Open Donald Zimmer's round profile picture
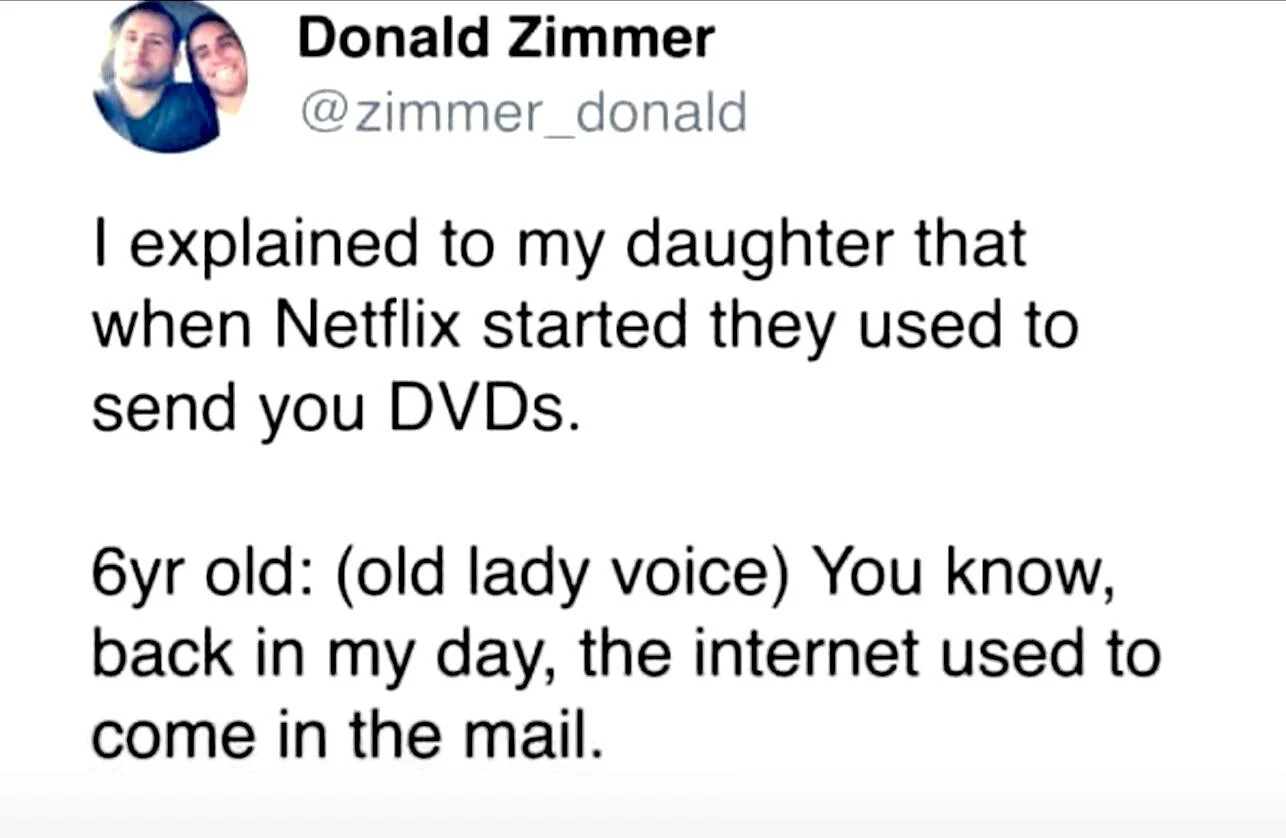This screenshot has height=838, width=1286. pyautogui.click(x=171, y=78)
